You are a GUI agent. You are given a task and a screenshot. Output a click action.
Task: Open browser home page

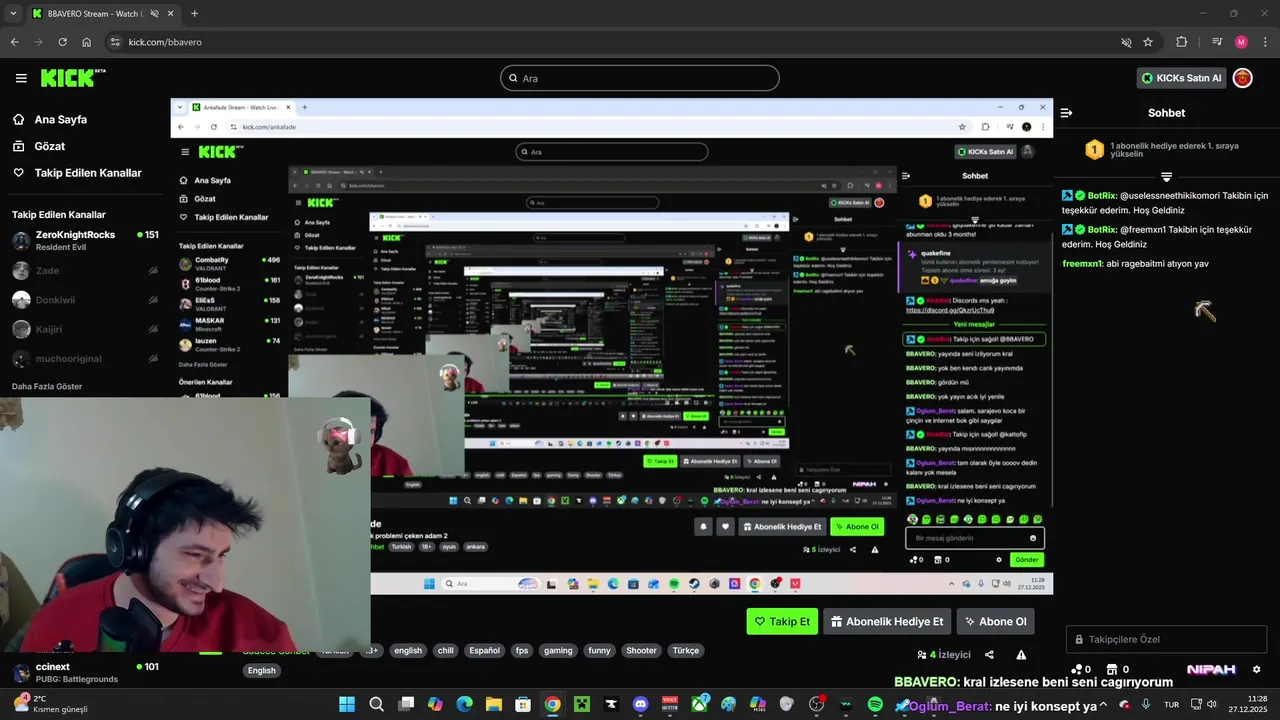click(87, 42)
